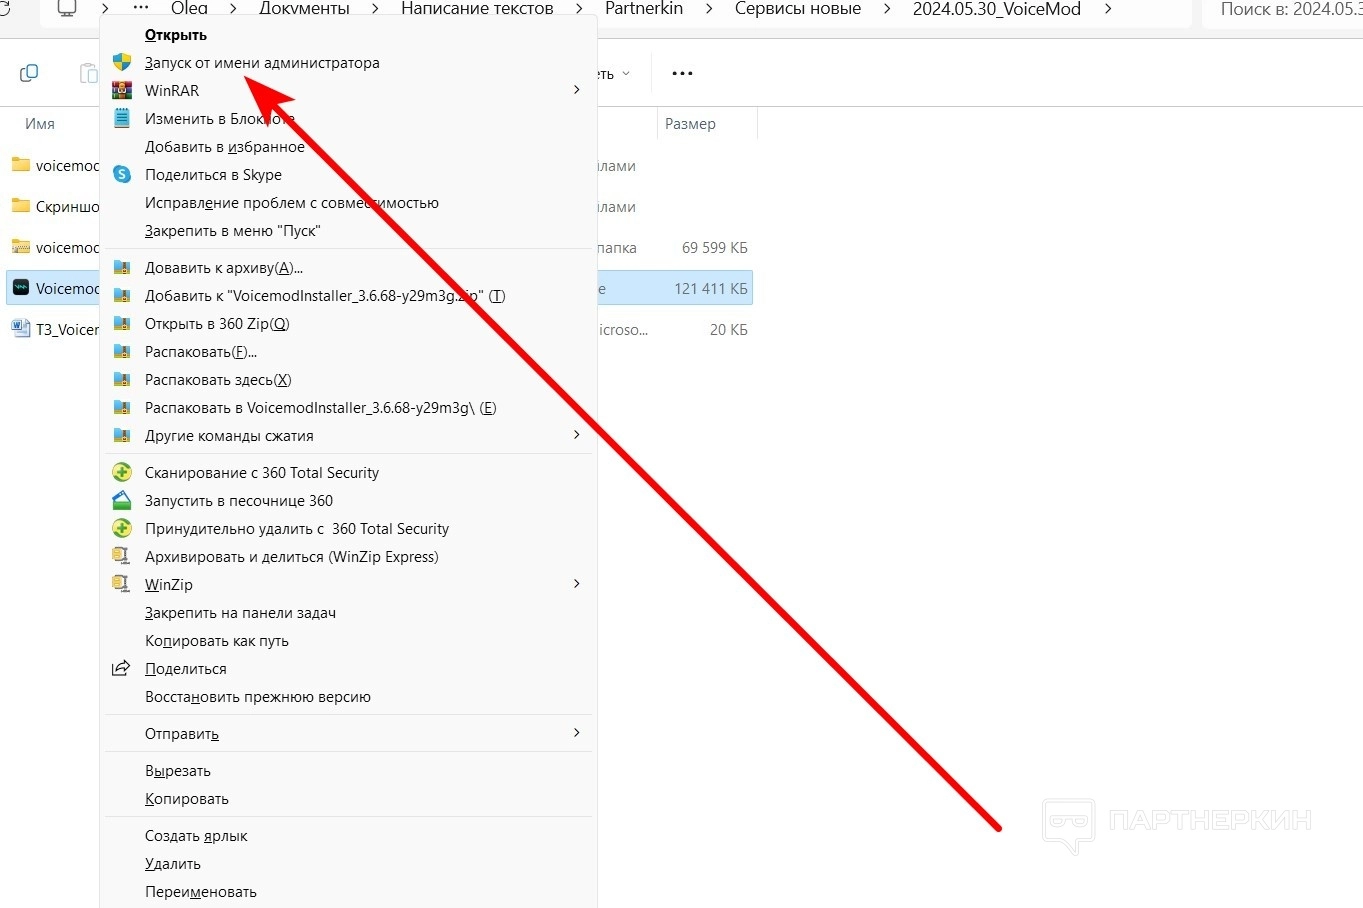Select the Скриншо folder icon
Viewport: 1363px width, 908px height.
pos(20,206)
